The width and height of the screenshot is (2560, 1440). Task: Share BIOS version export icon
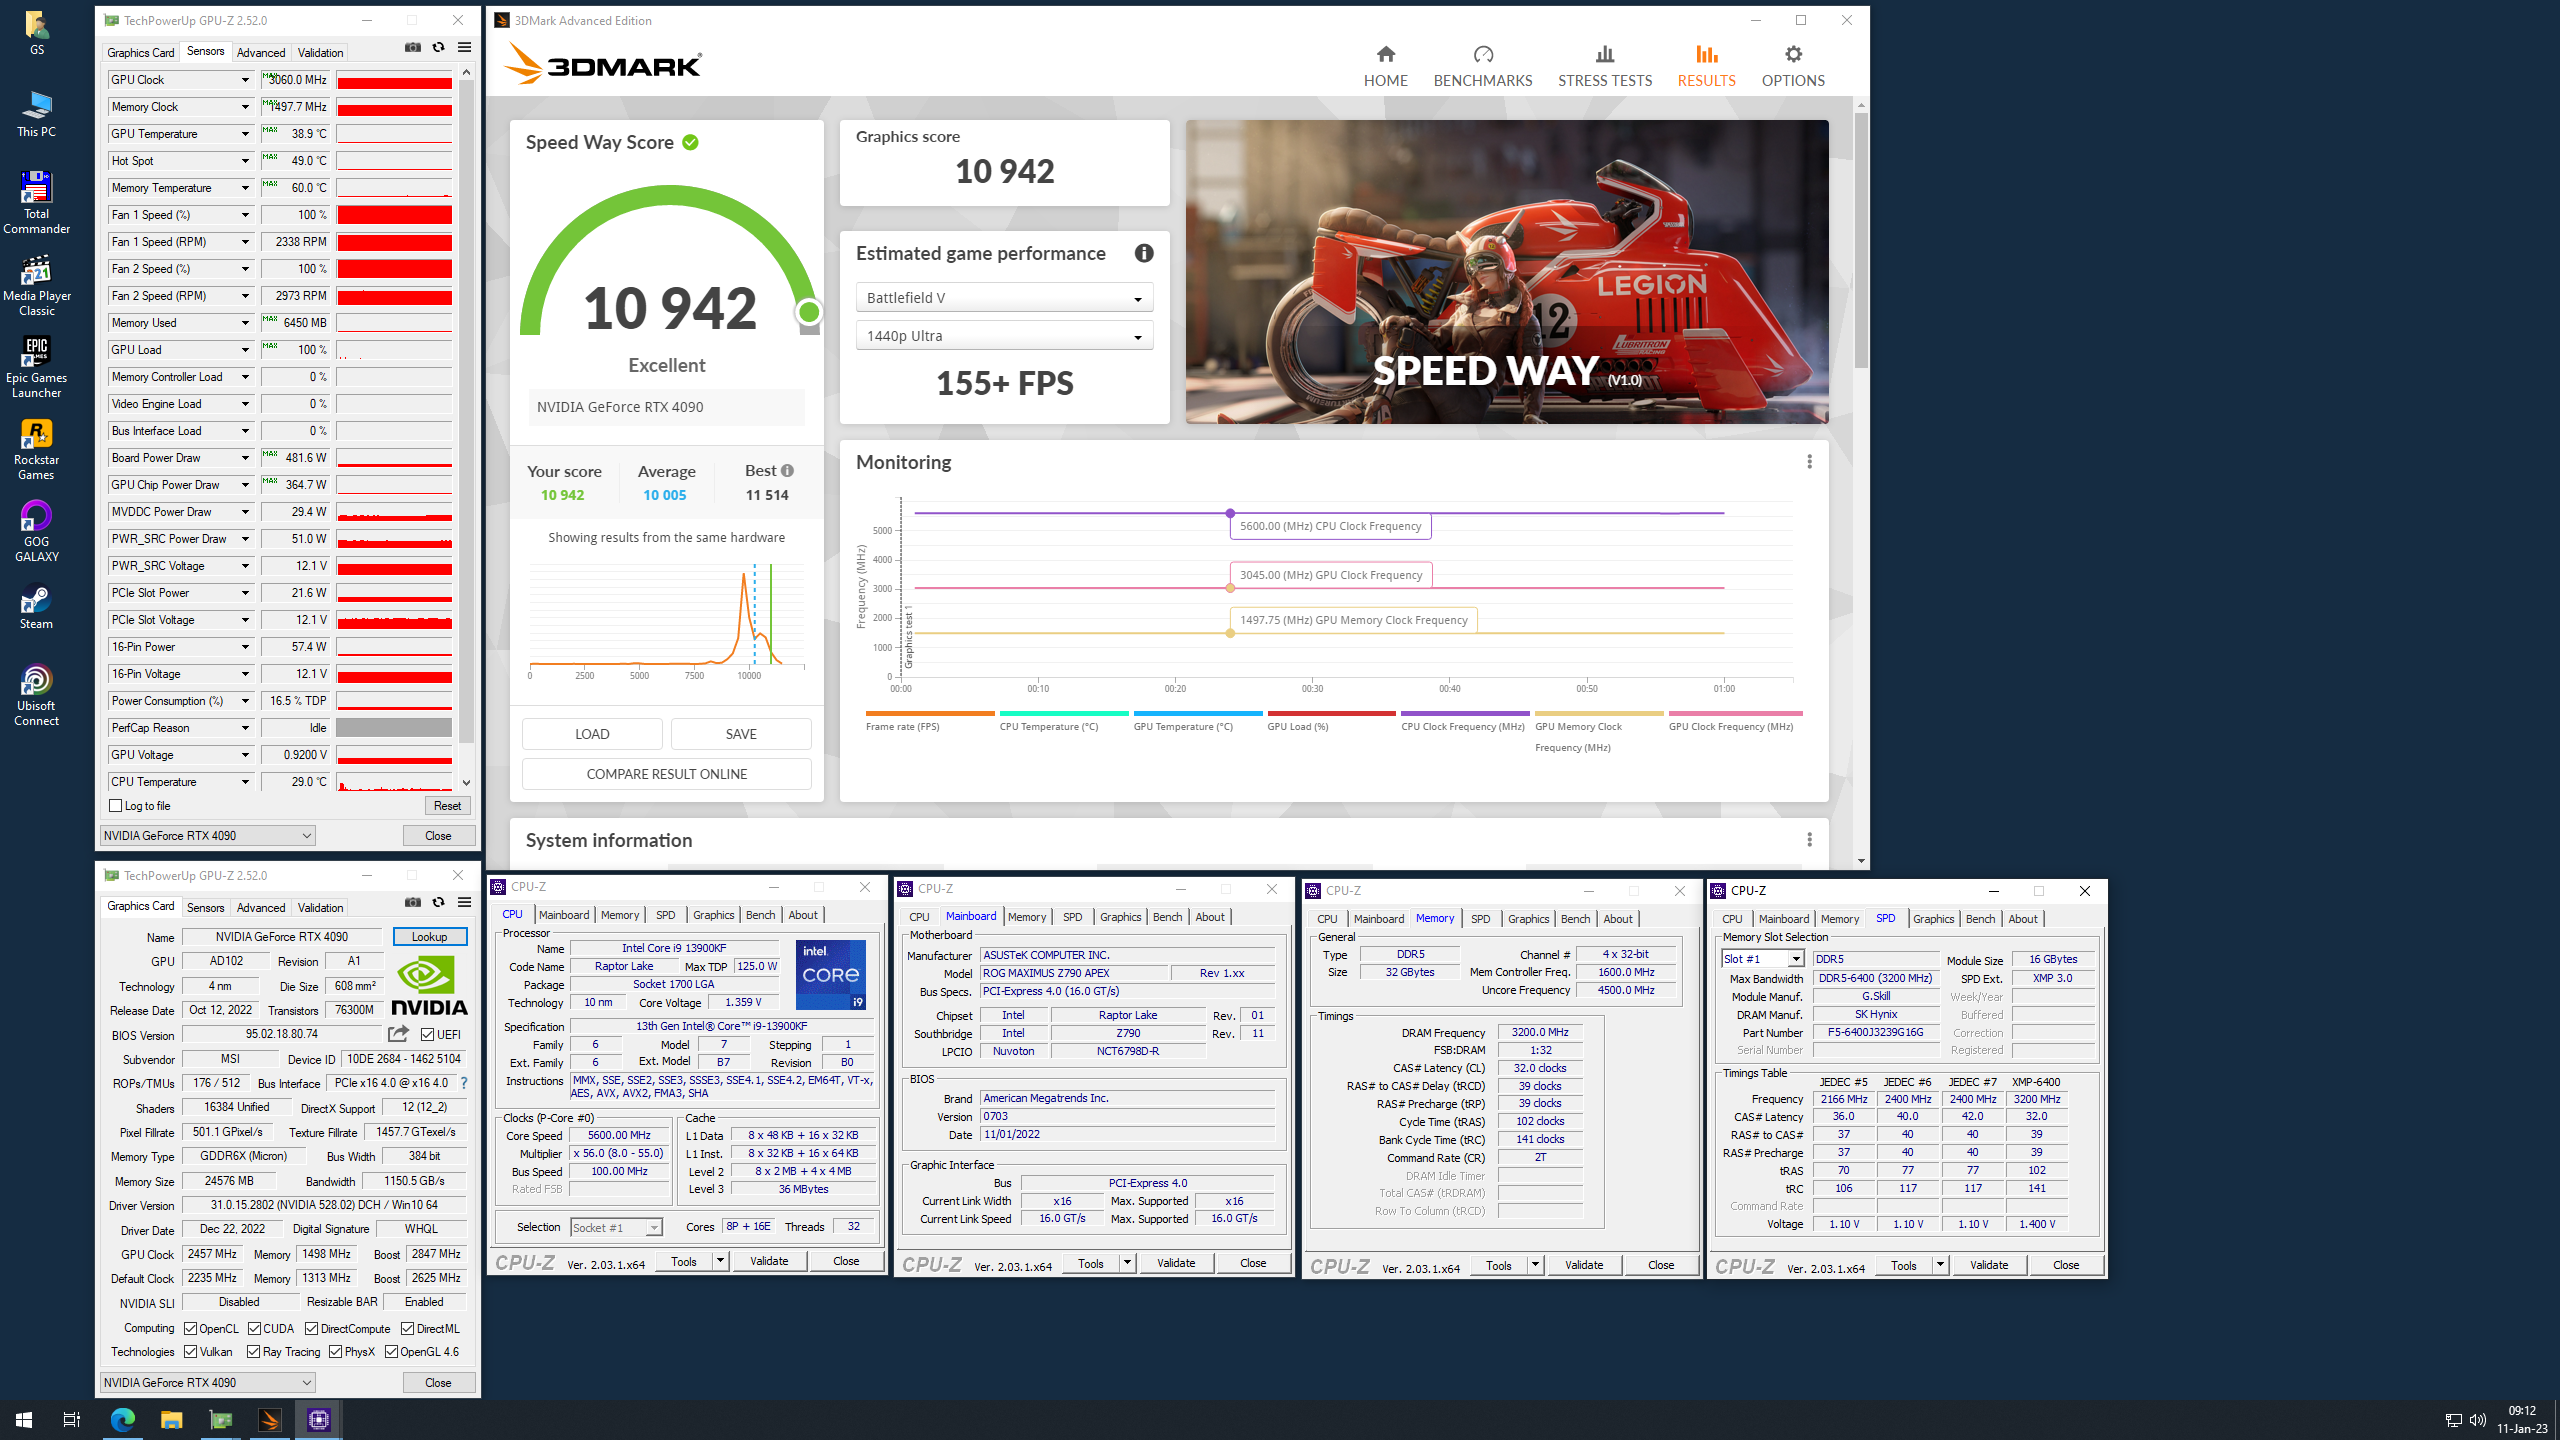pyautogui.click(x=398, y=1034)
